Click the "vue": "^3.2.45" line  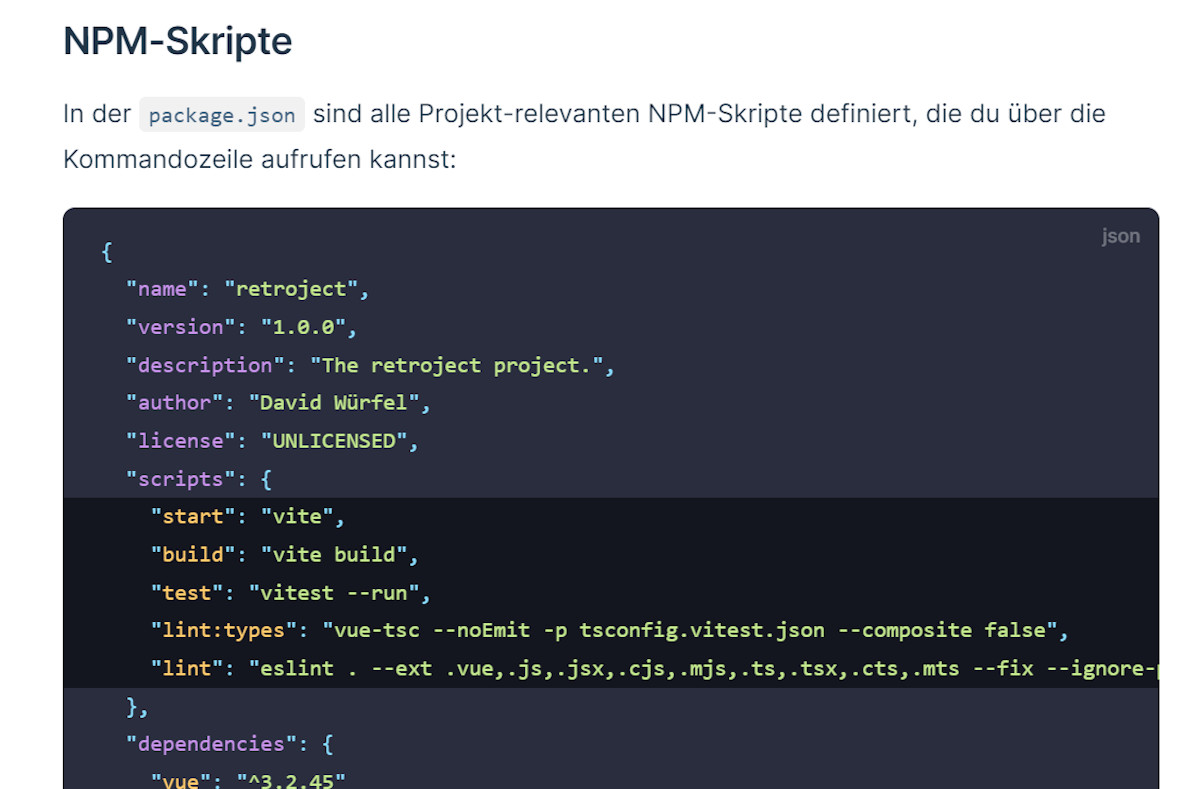click(x=248, y=779)
